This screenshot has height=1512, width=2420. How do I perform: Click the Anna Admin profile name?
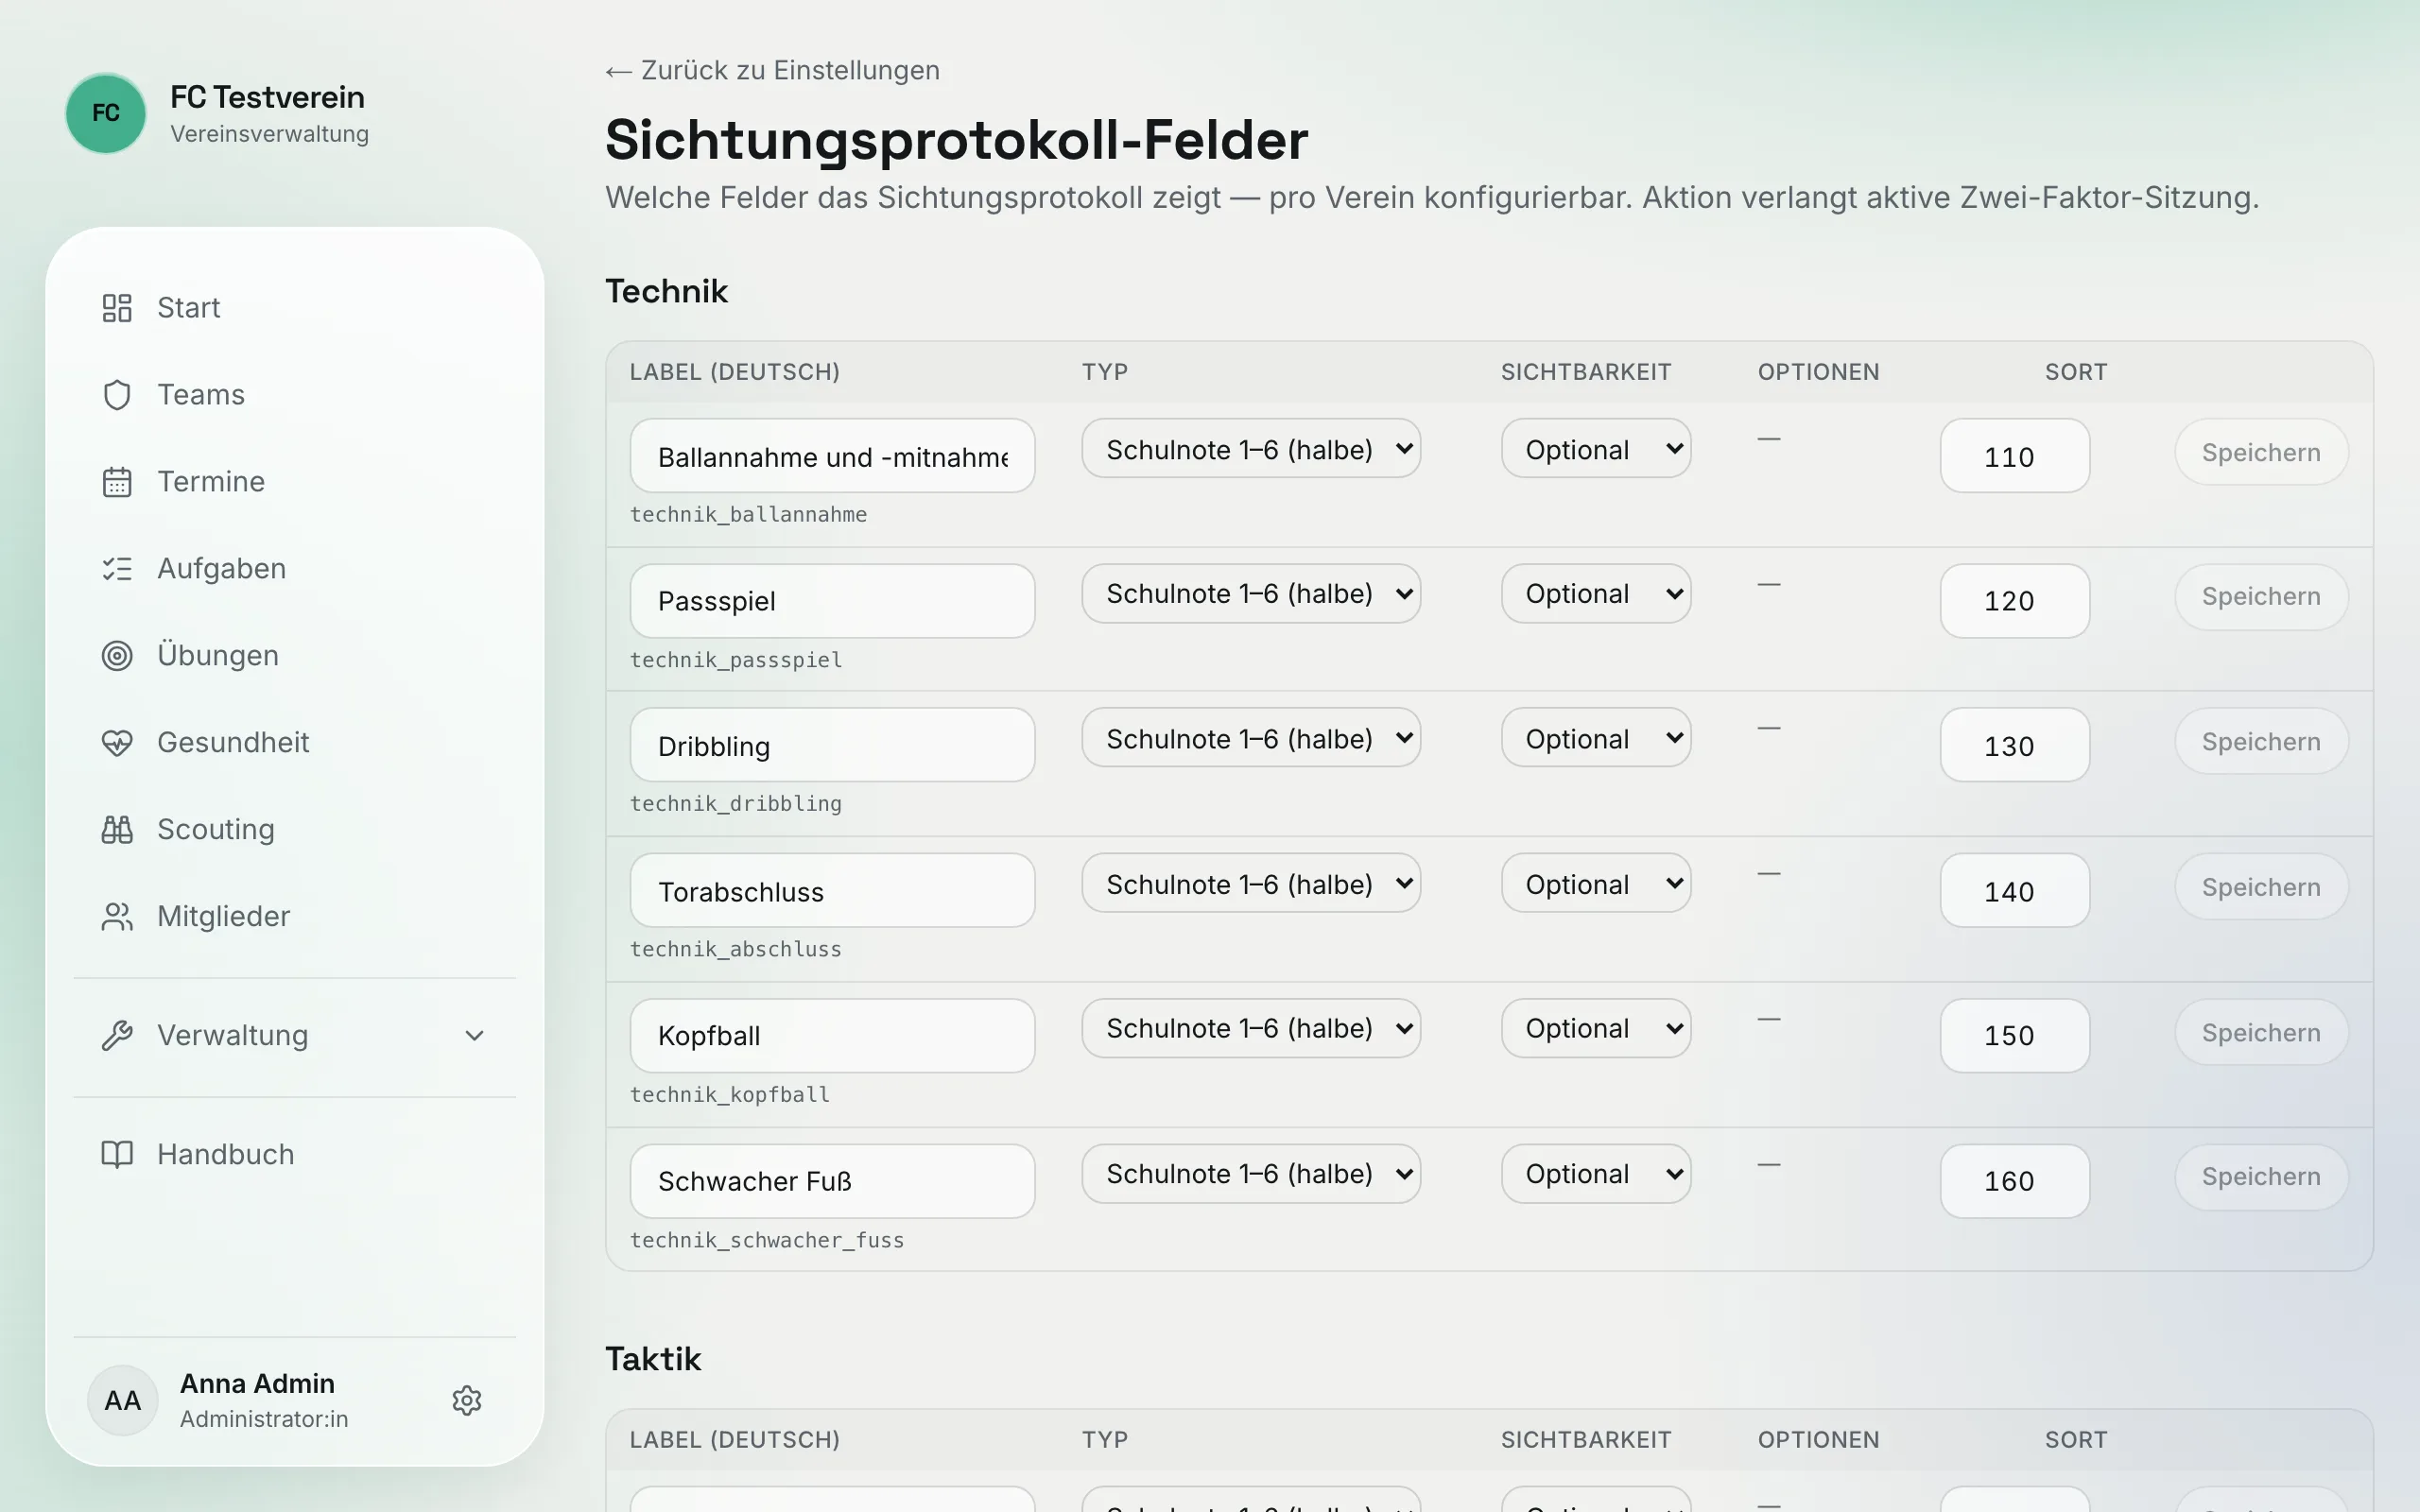[x=257, y=1384]
